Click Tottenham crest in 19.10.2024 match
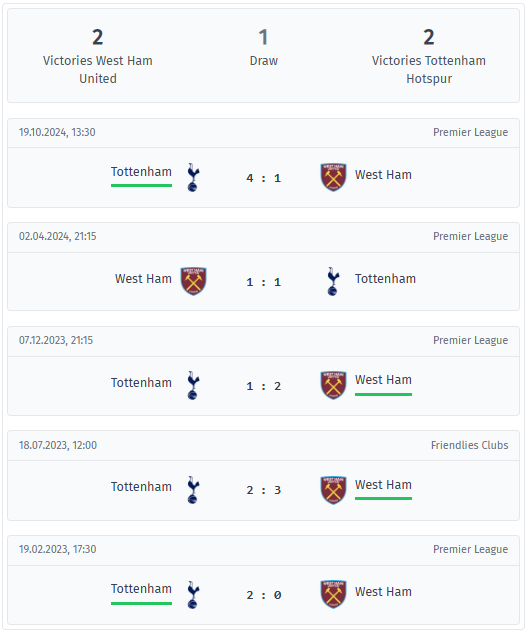 pyautogui.click(x=193, y=177)
